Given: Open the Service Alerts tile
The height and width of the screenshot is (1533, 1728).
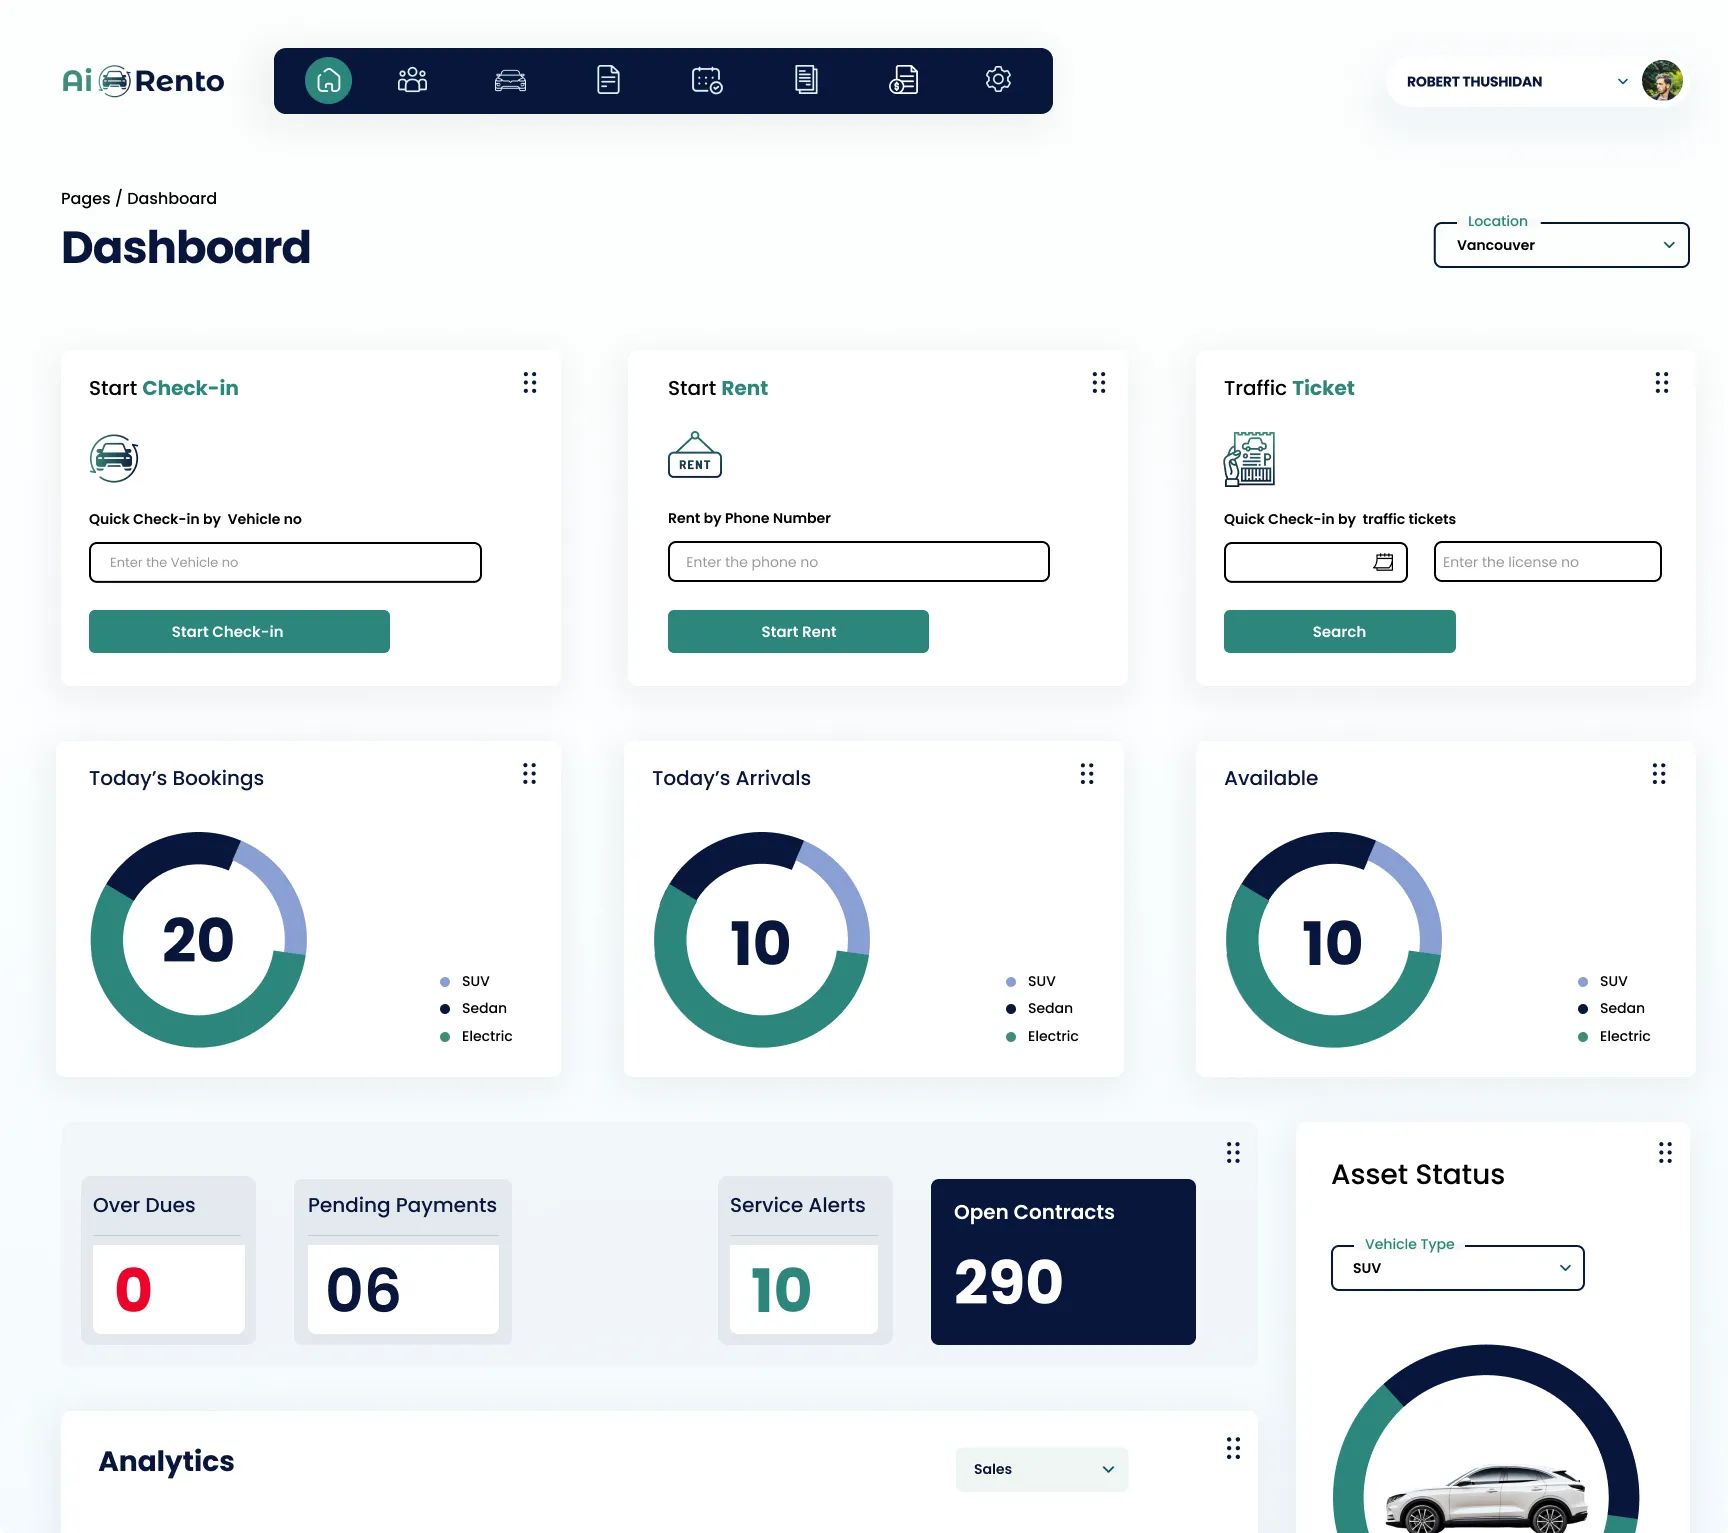Looking at the screenshot, I should coord(805,1261).
